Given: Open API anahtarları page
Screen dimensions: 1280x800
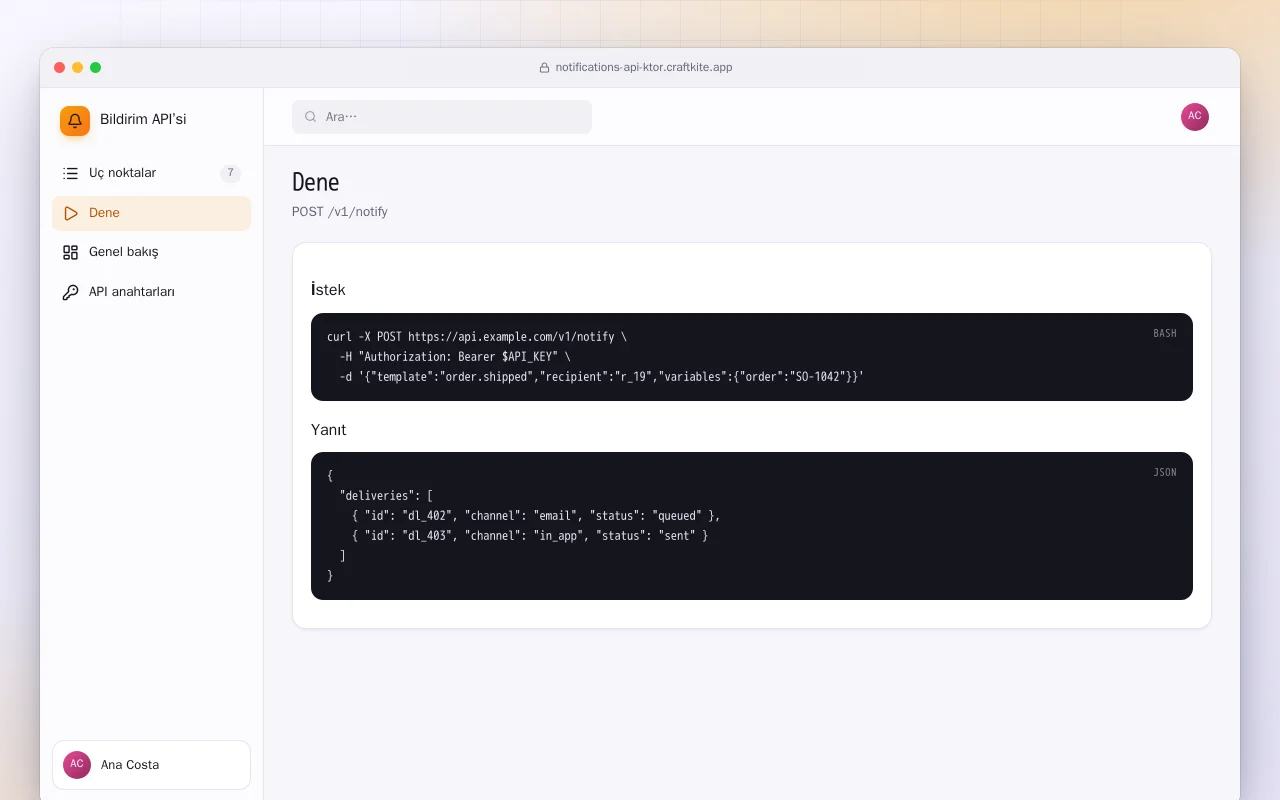Looking at the screenshot, I should click(x=151, y=292).
